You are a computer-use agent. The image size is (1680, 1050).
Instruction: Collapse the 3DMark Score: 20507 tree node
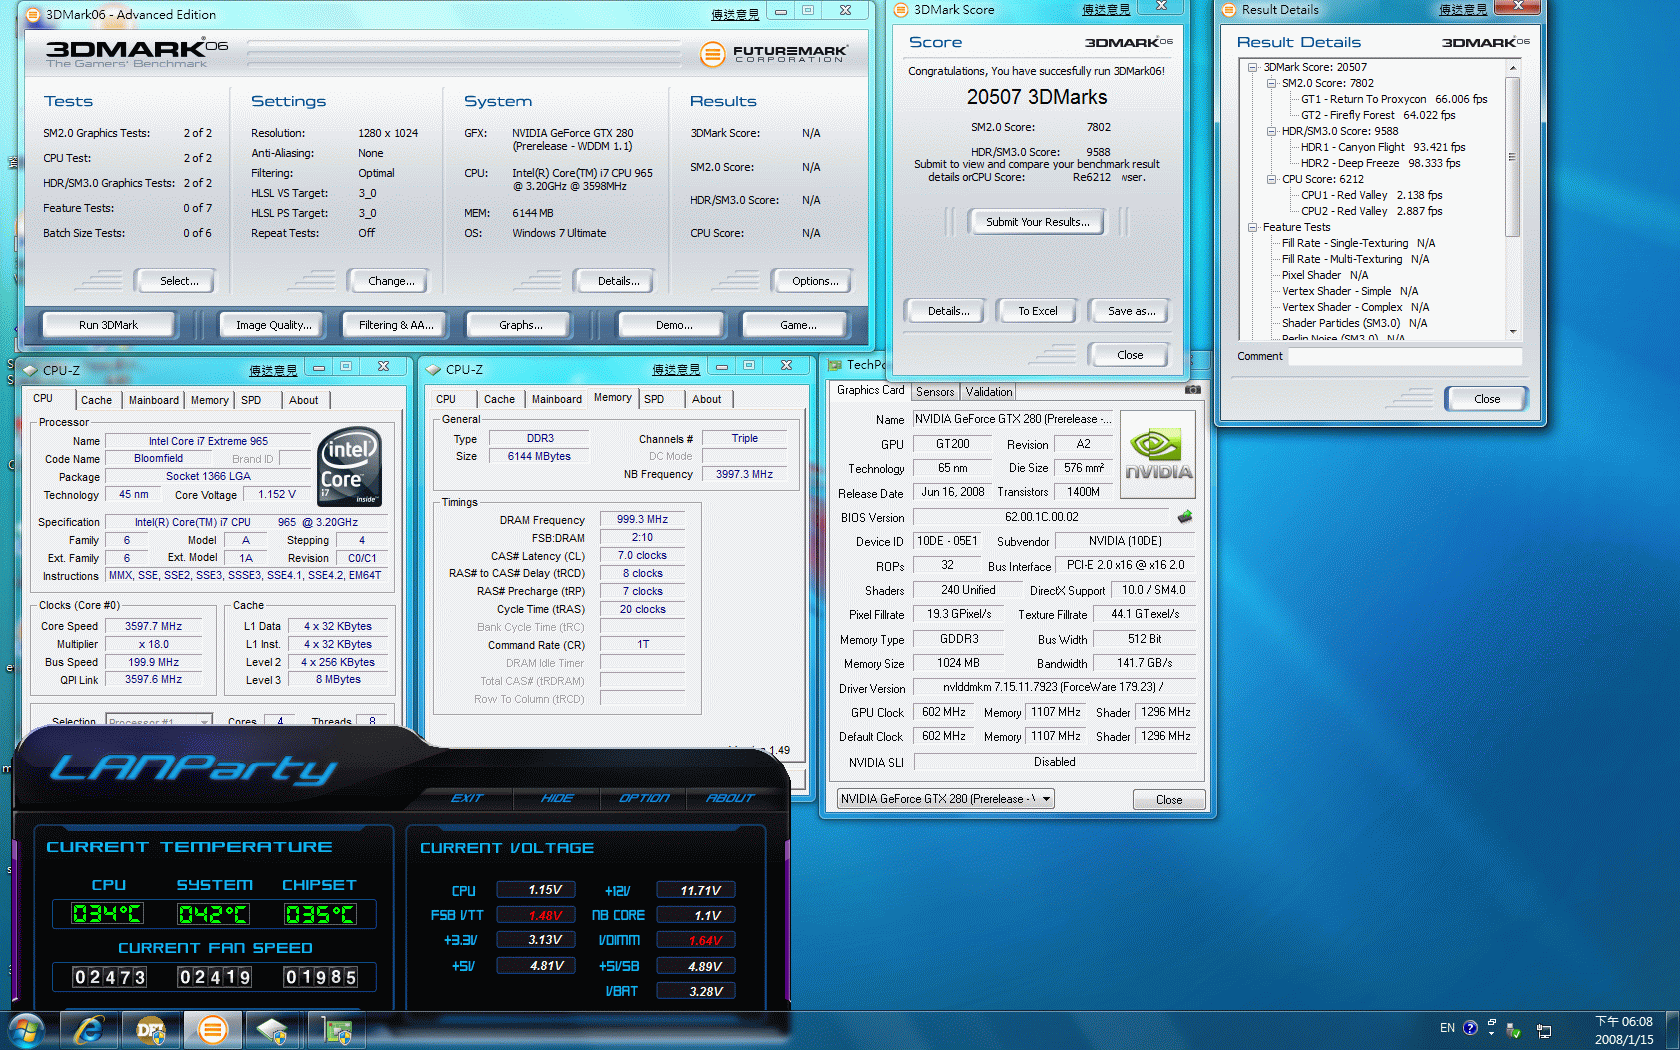(1252, 67)
